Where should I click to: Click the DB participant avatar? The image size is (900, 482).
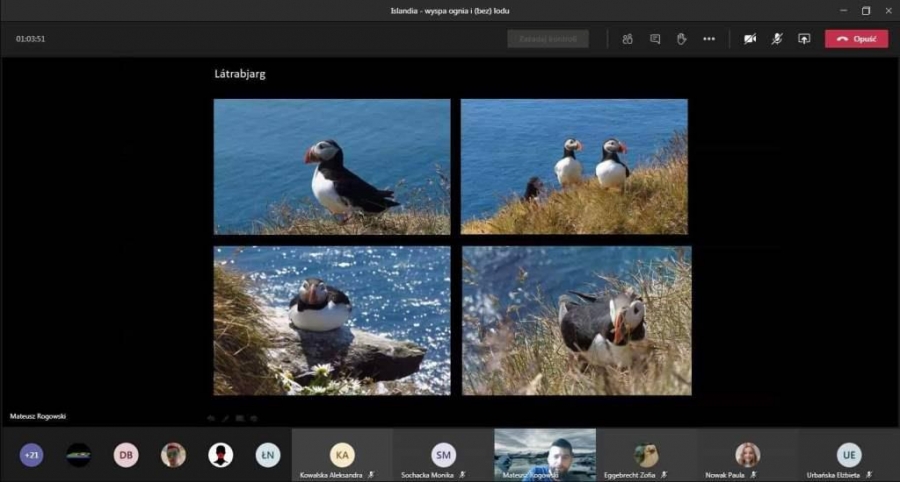pyautogui.click(x=126, y=455)
